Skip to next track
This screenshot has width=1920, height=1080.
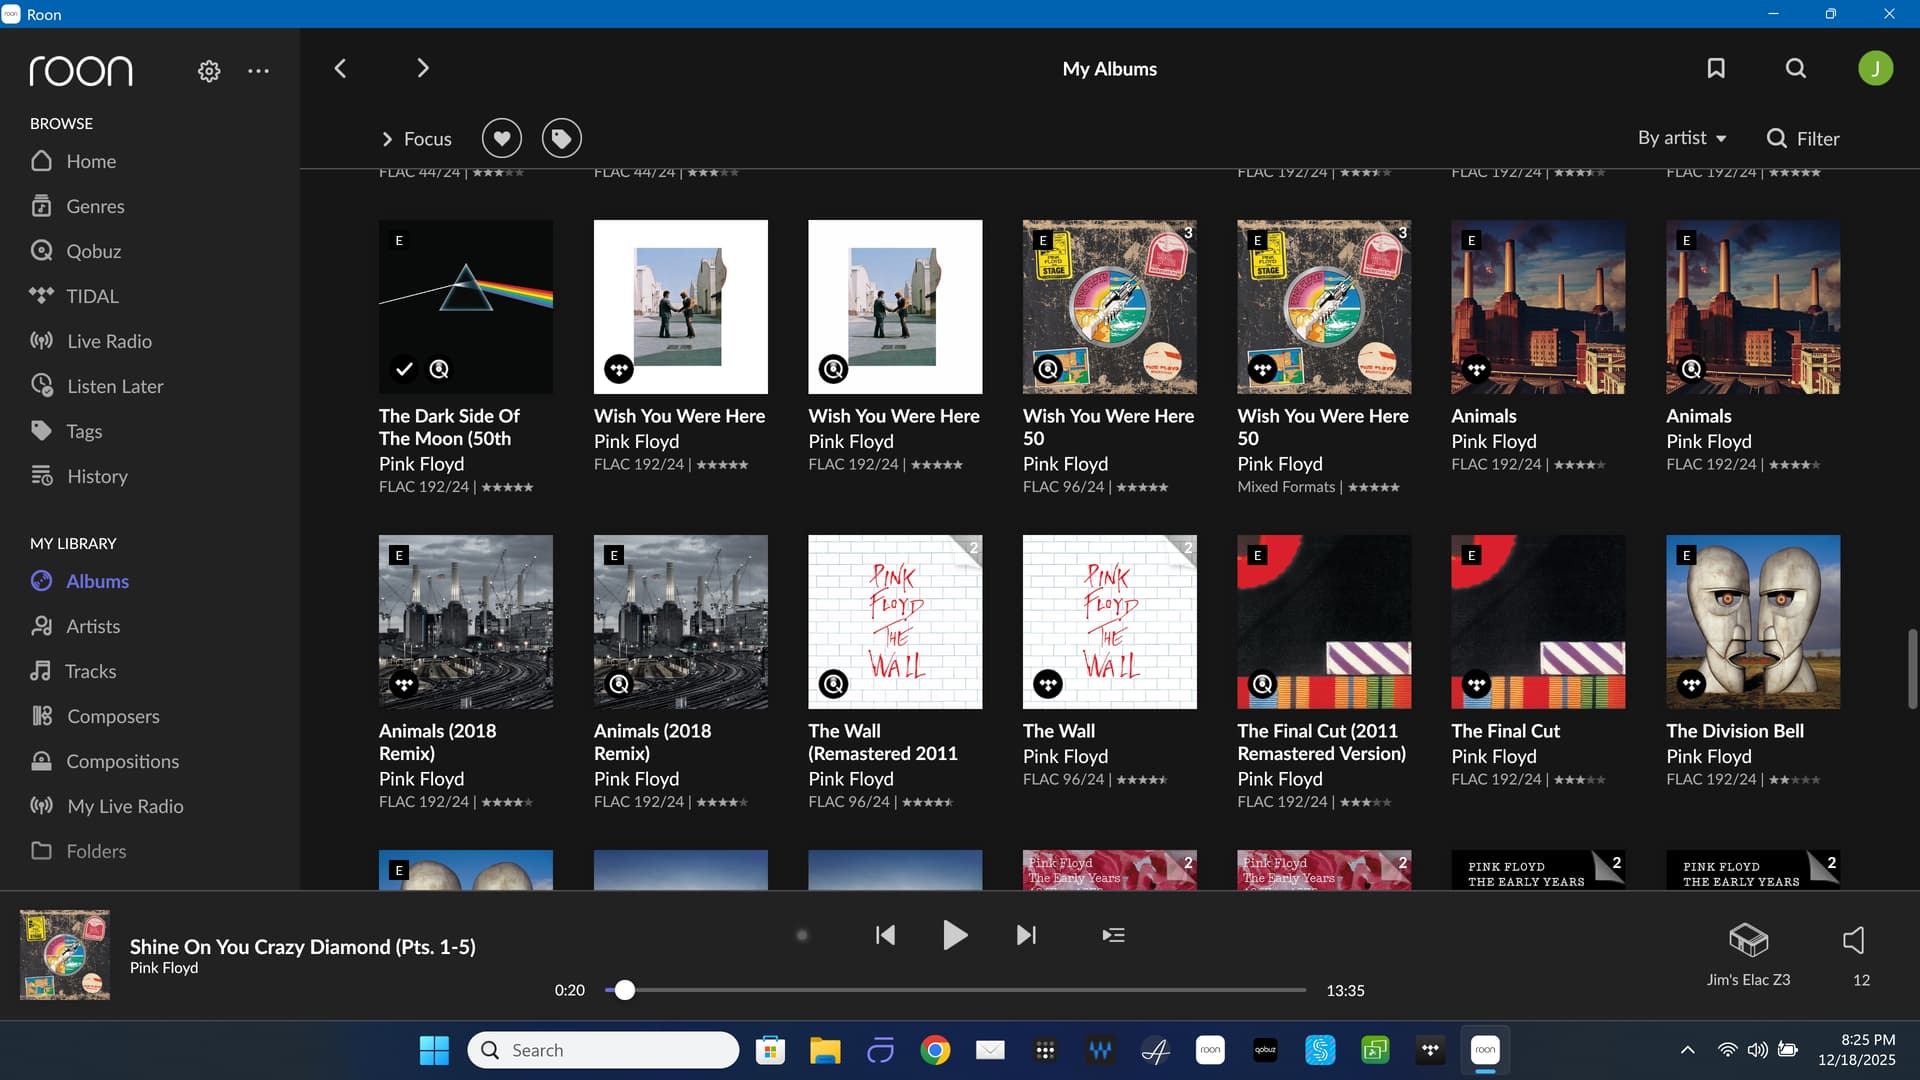(1026, 935)
